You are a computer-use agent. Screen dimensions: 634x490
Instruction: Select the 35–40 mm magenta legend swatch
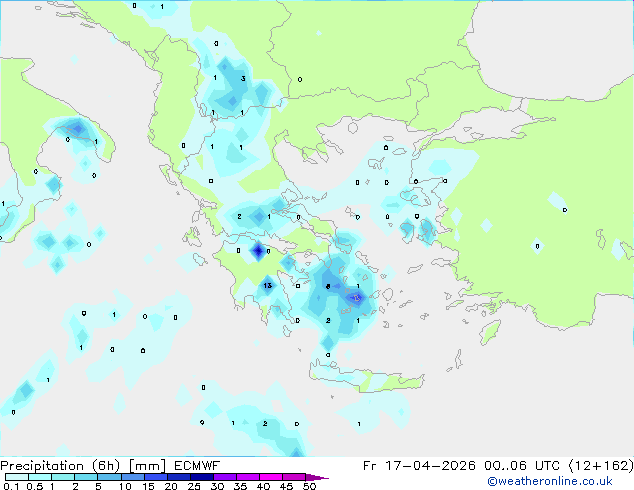point(248,477)
